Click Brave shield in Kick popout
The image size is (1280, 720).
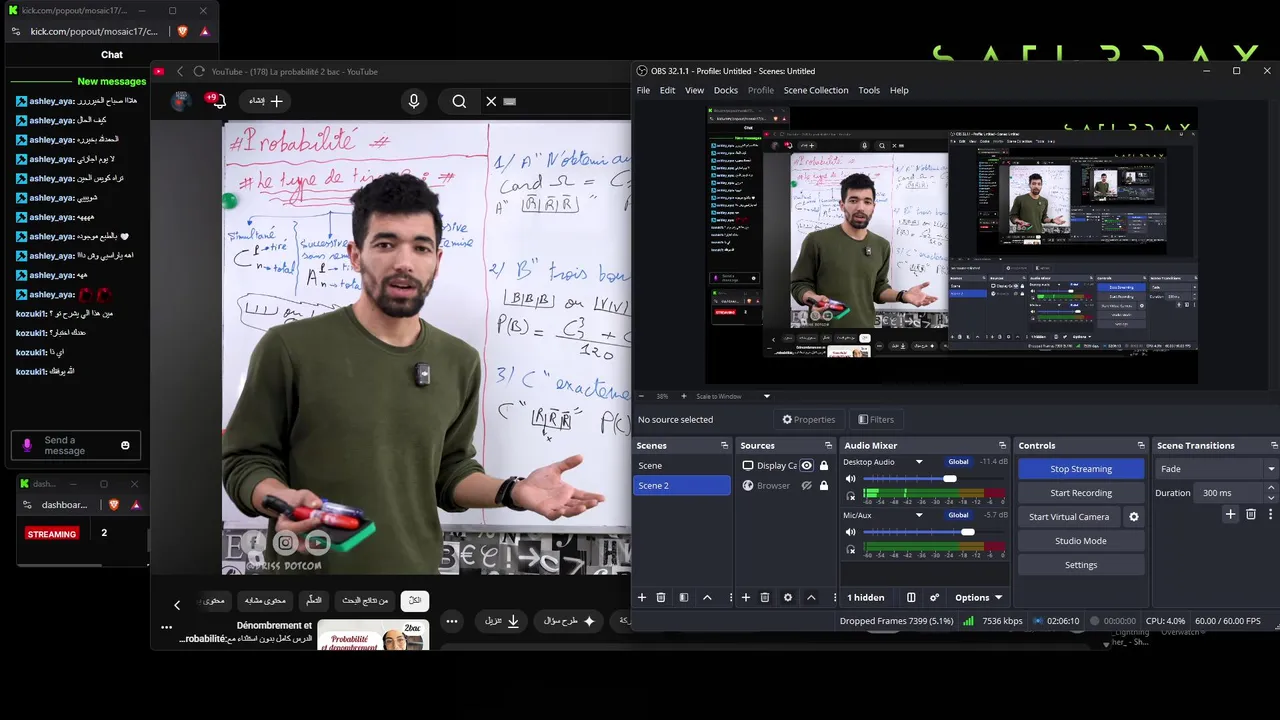tap(182, 32)
